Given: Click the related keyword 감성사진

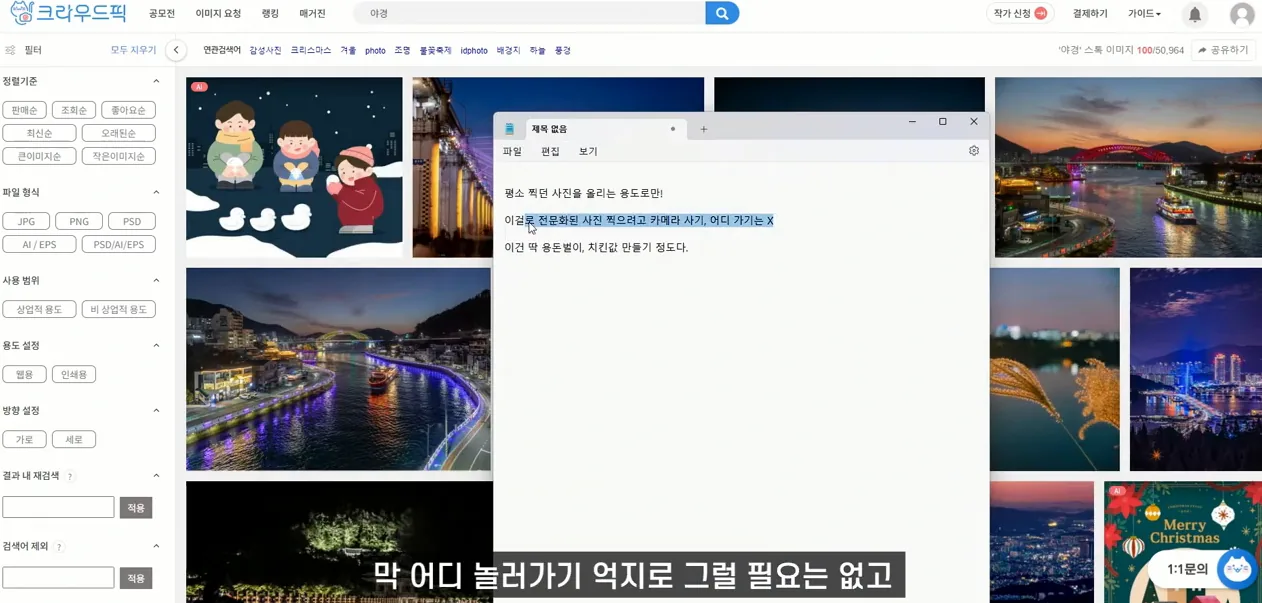Looking at the screenshot, I should coord(265,50).
